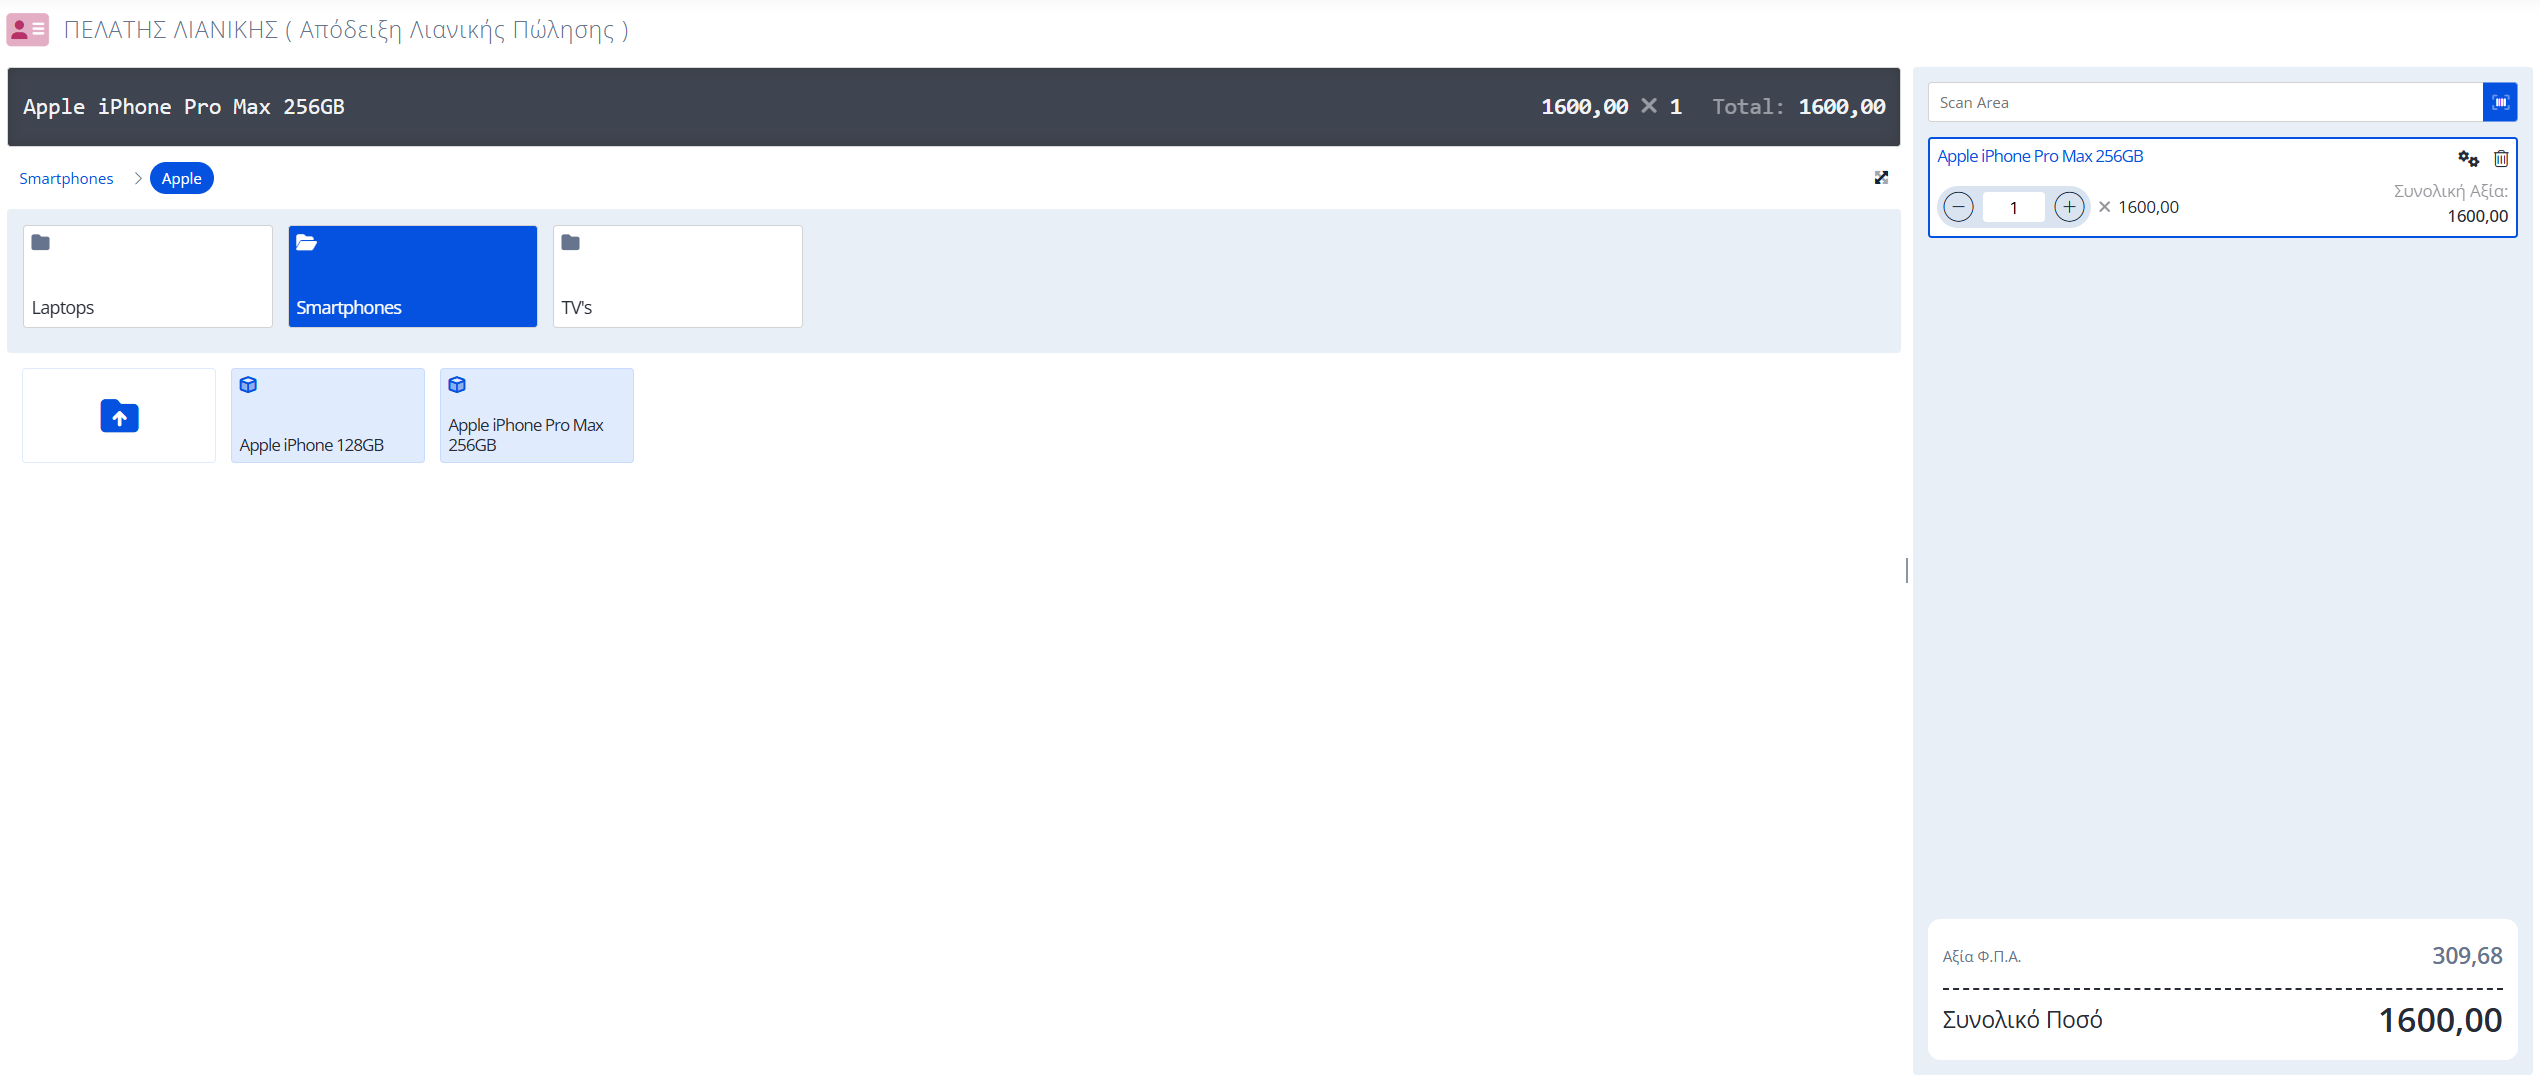Click Smartphones breadcrumb link
Screen dimensions: 2540x1078
66,178
